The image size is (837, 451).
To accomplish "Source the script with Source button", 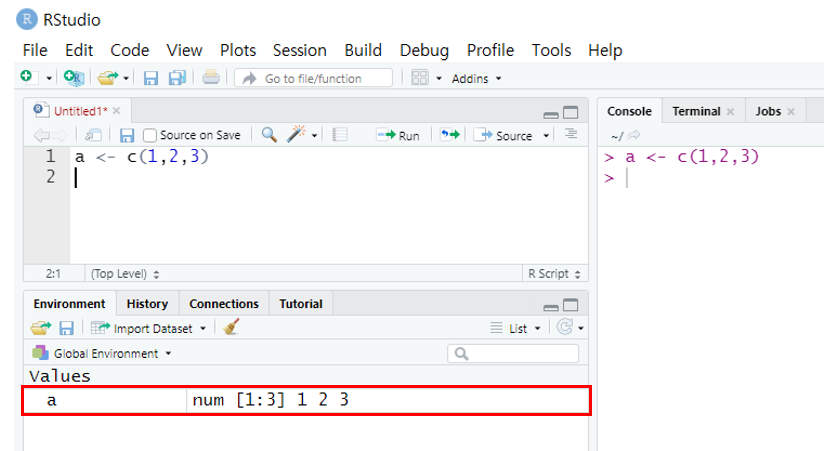I will (x=503, y=136).
